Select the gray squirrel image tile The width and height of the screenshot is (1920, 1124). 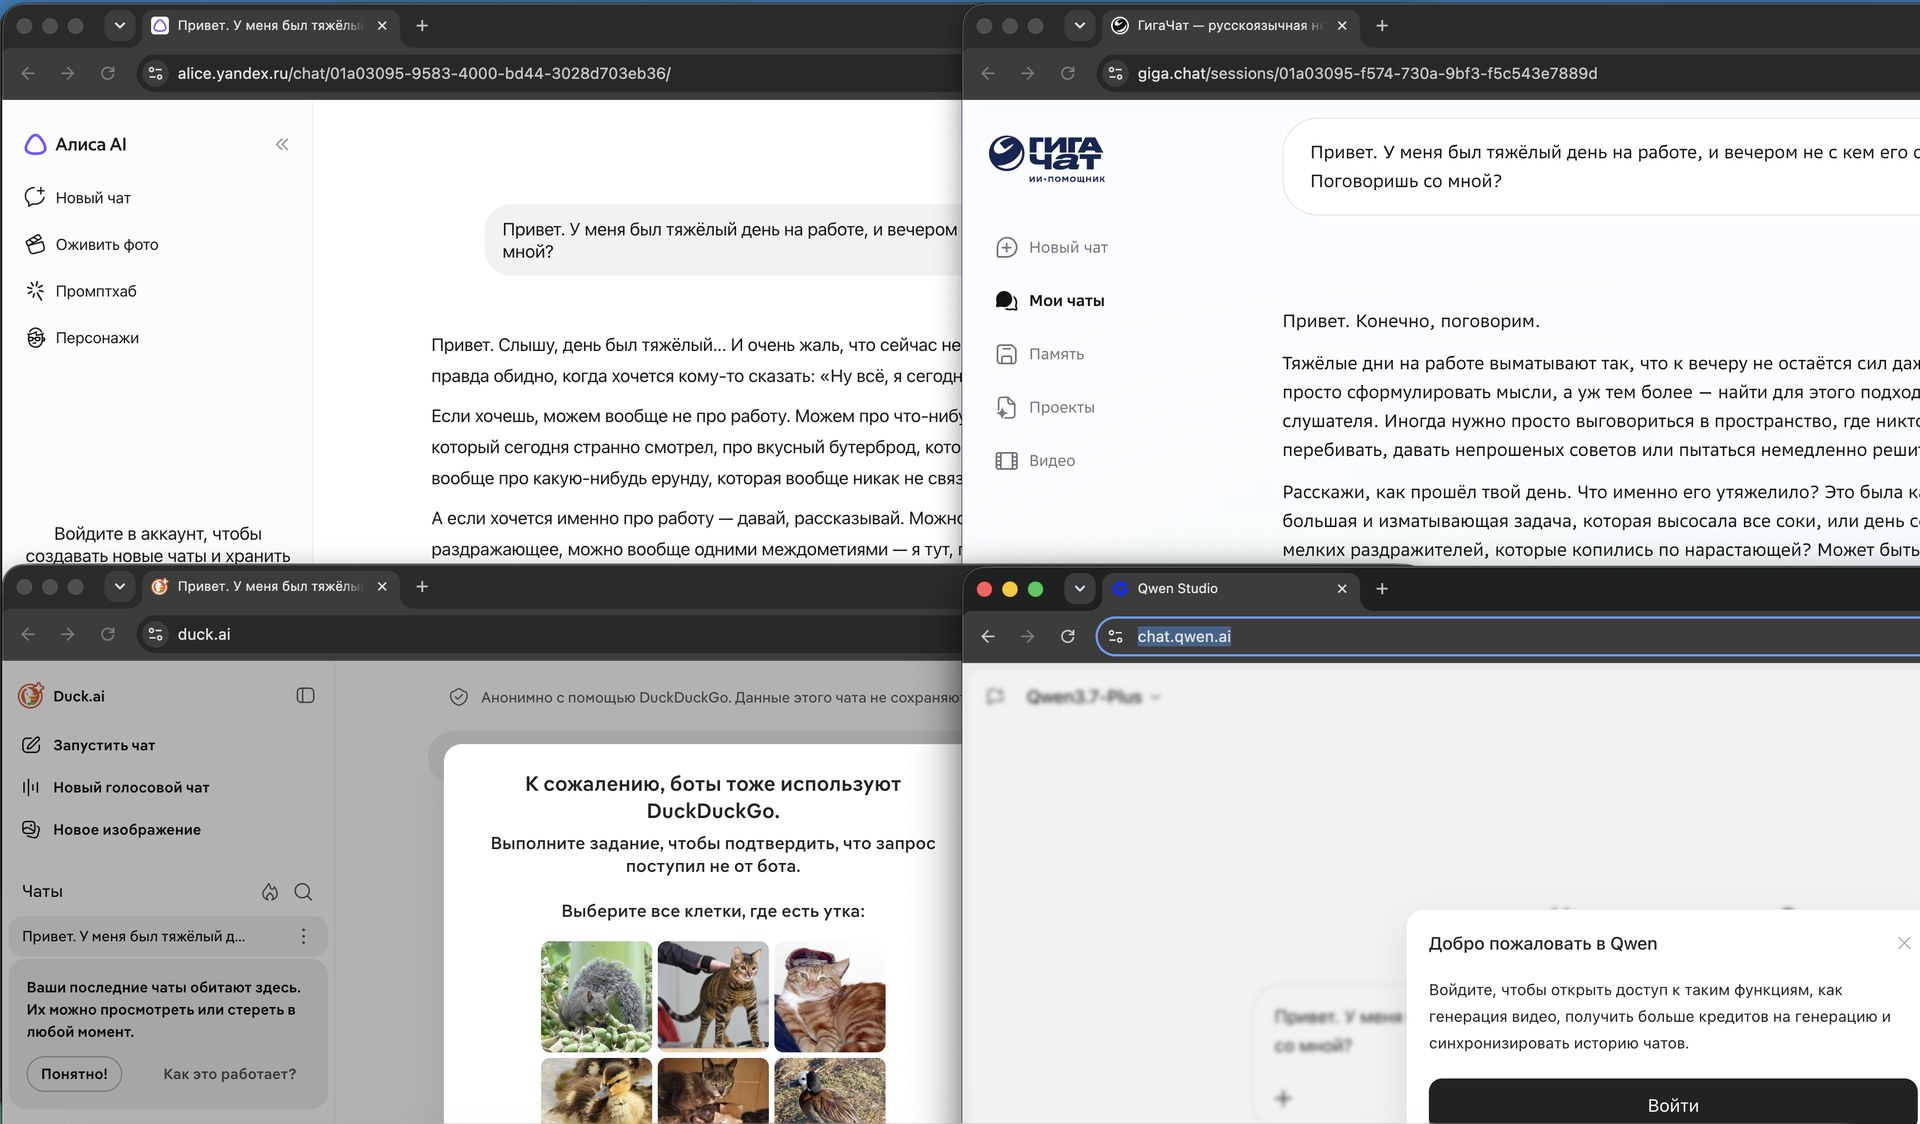(596, 996)
